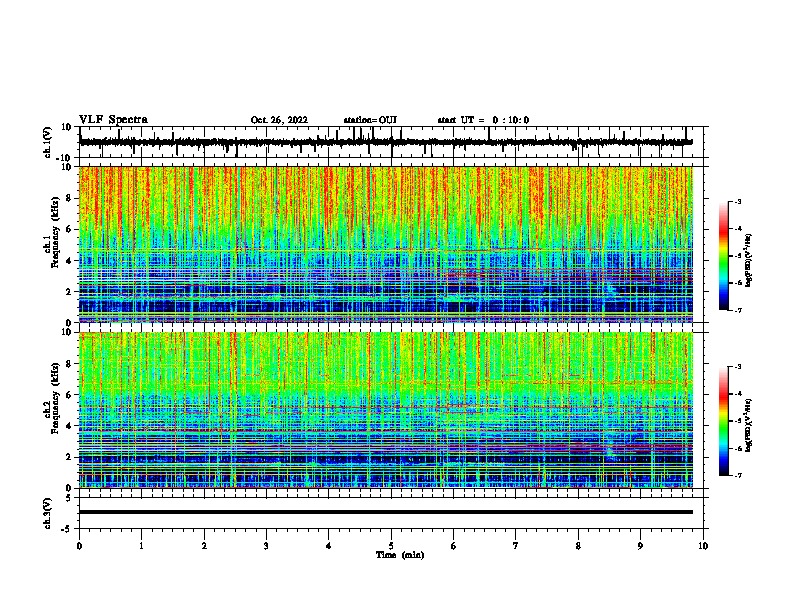
Task: Click the time axis tick label "9"
Action: [x=640, y=546]
